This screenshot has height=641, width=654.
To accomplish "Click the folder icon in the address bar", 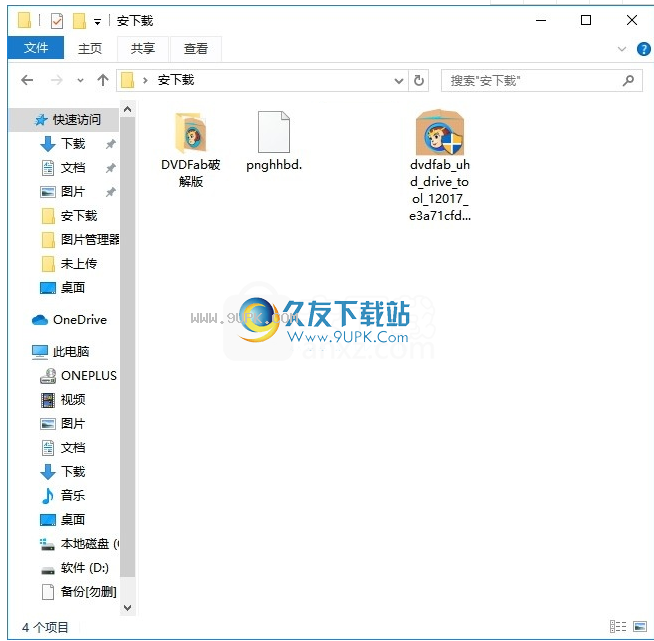I will click(x=127, y=80).
